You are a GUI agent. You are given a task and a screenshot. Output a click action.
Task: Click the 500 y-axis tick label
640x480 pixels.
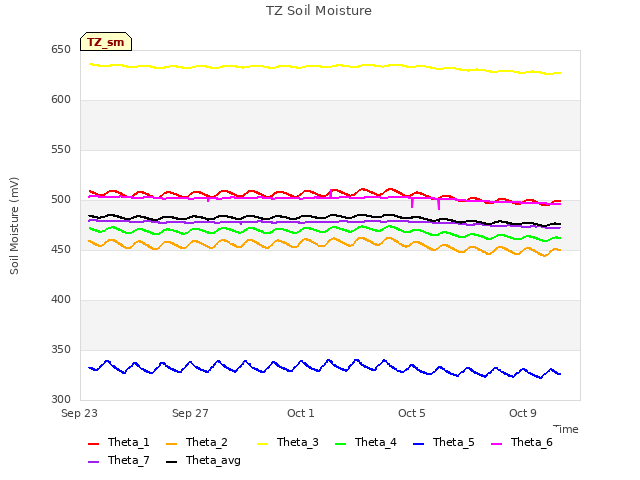click(61, 200)
